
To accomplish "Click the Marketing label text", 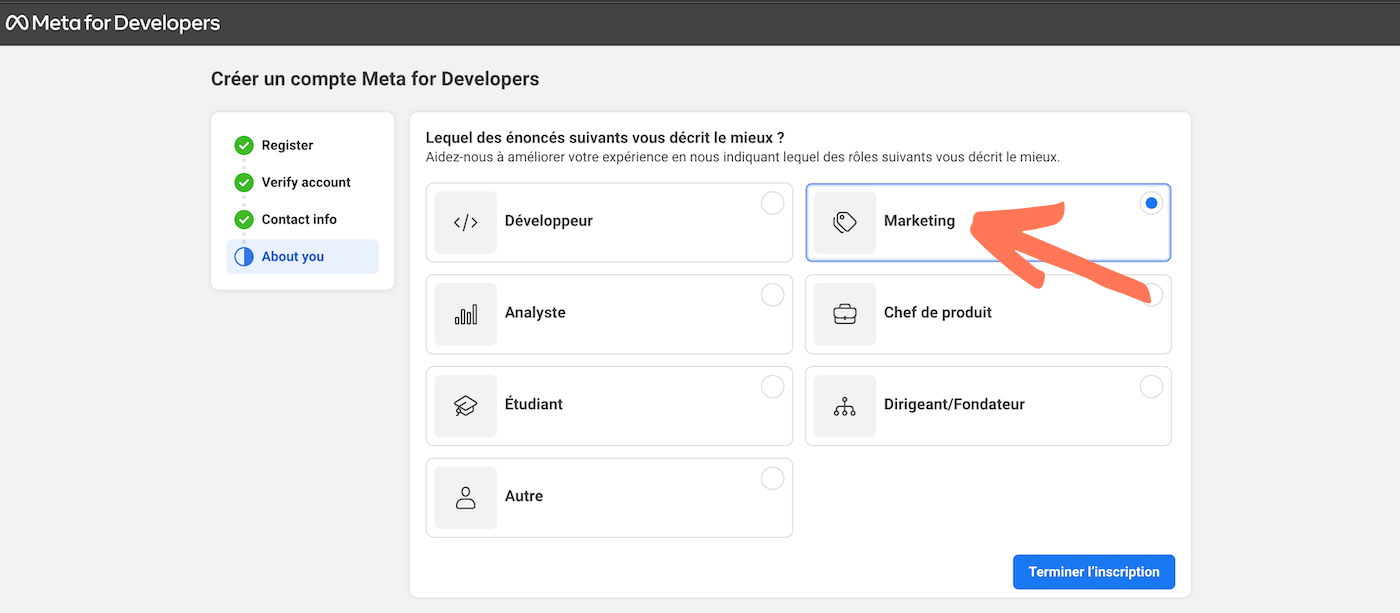I will coord(919,221).
